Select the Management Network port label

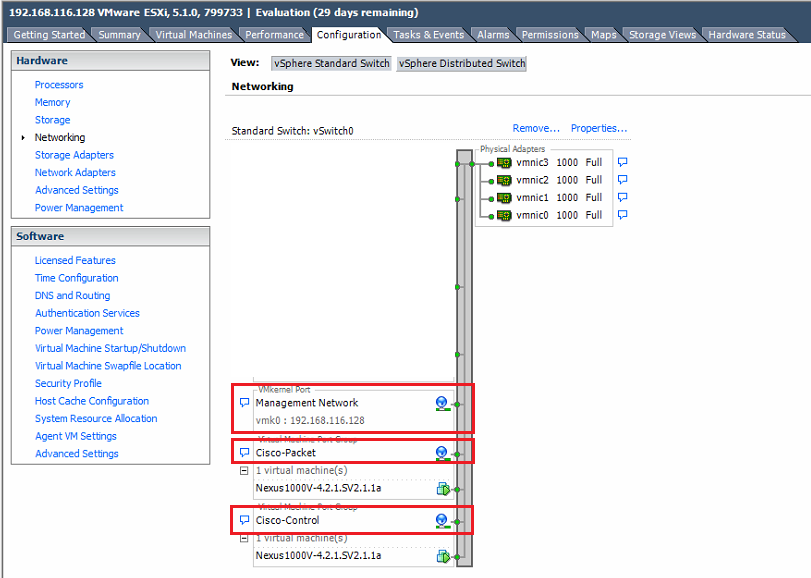307,403
